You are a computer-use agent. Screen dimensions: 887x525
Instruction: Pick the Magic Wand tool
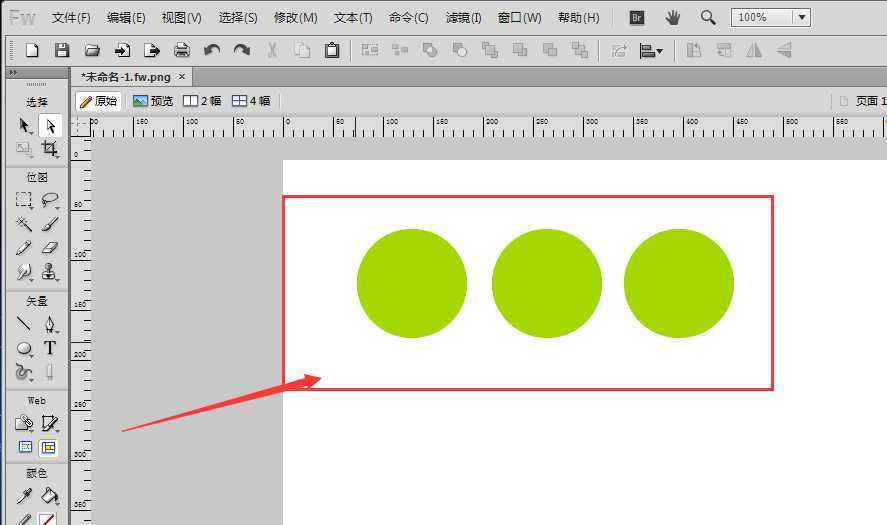click(24, 224)
